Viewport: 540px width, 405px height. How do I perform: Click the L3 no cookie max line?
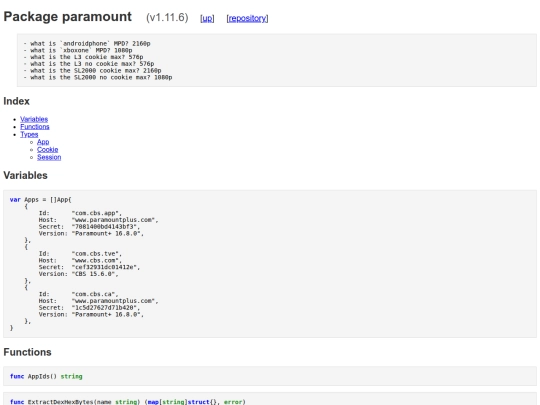tap(89, 64)
